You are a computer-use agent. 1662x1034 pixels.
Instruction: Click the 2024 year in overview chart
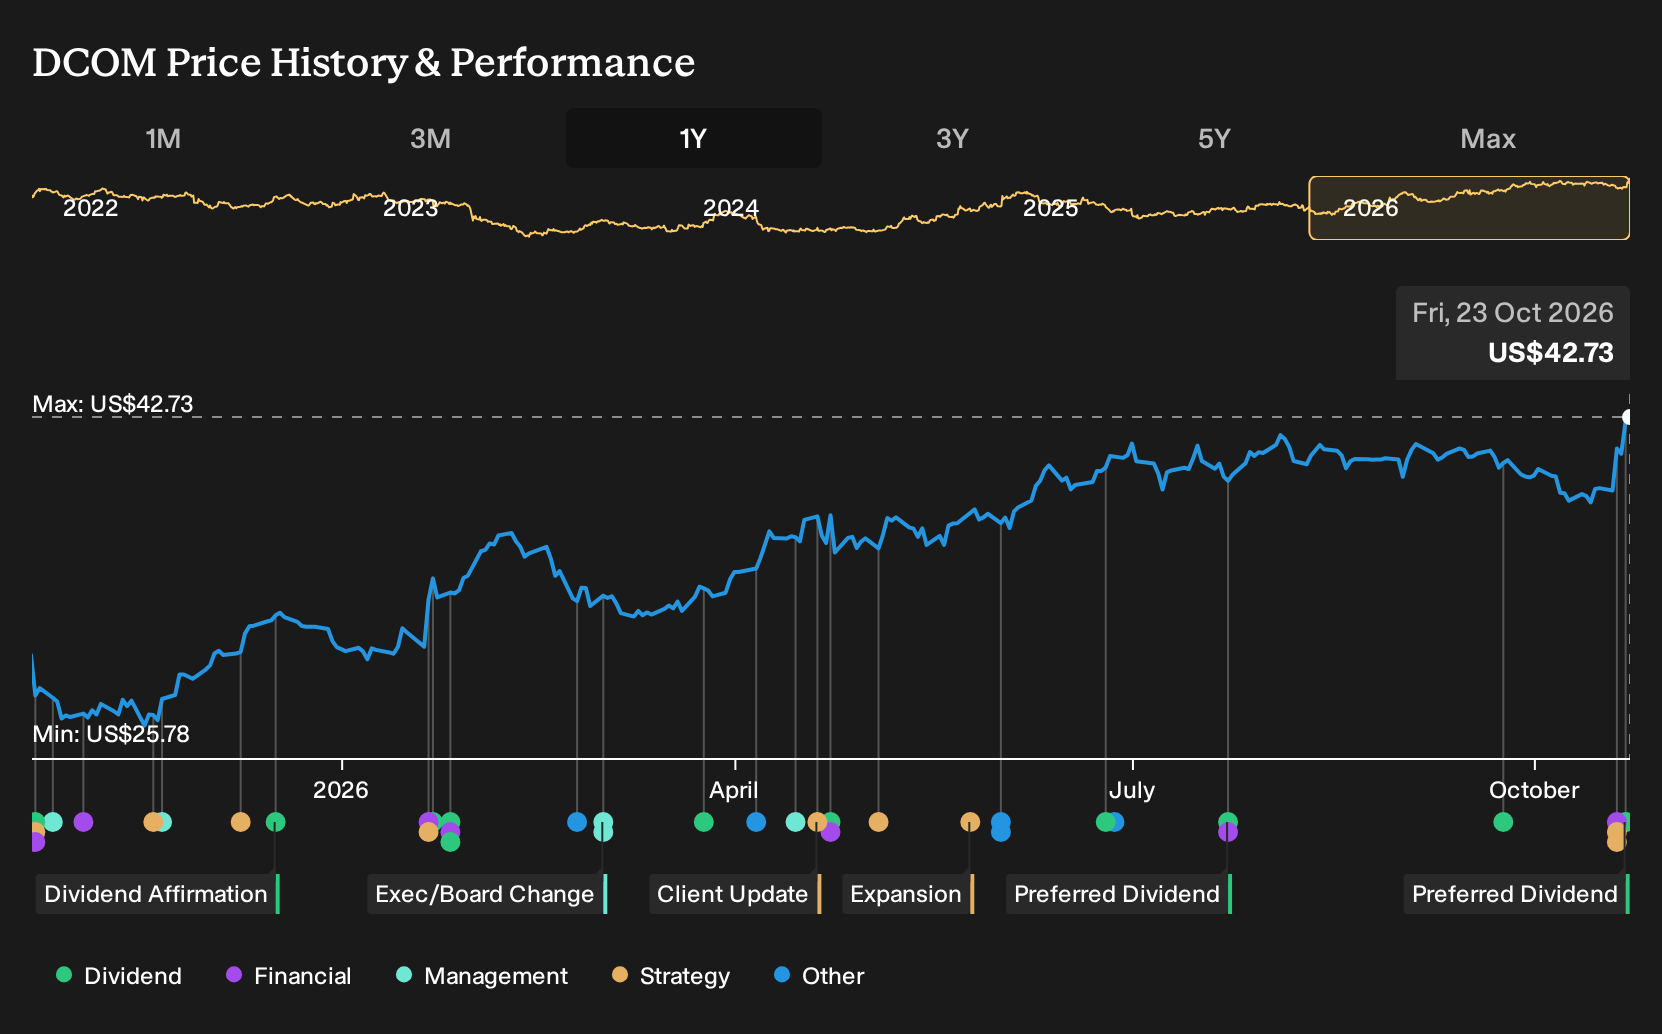[731, 208]
